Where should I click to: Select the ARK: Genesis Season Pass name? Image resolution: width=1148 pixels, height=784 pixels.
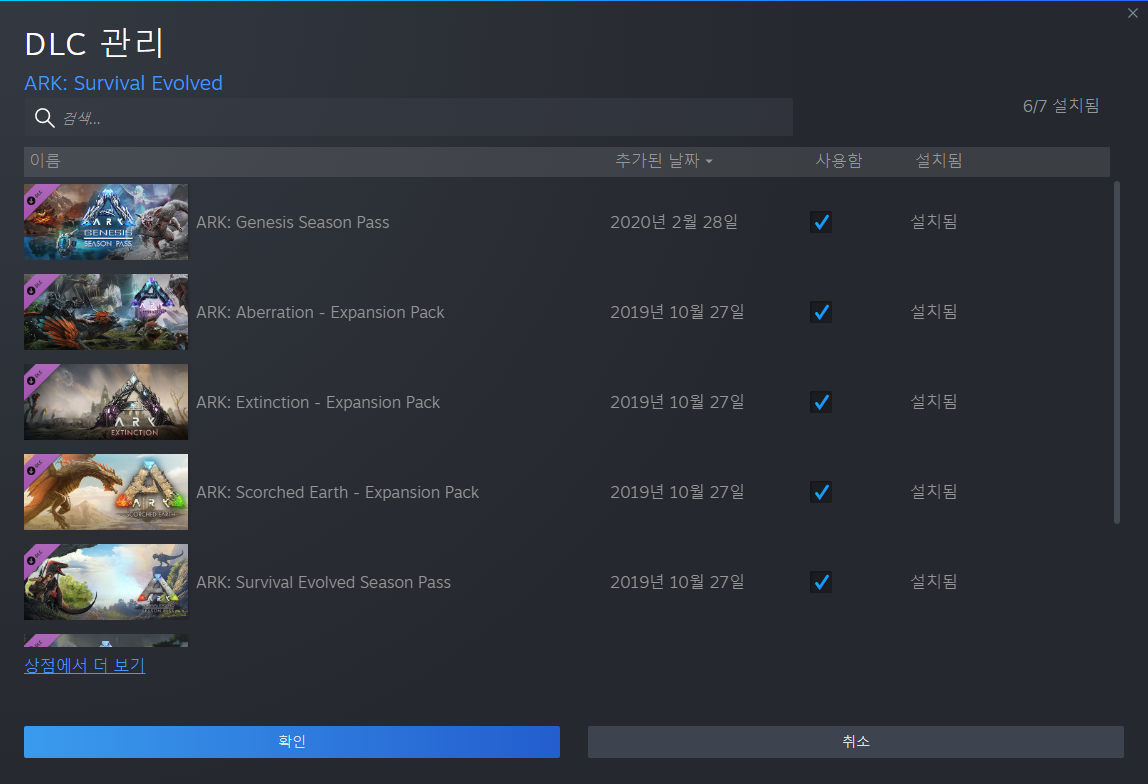tap(293, 223)
